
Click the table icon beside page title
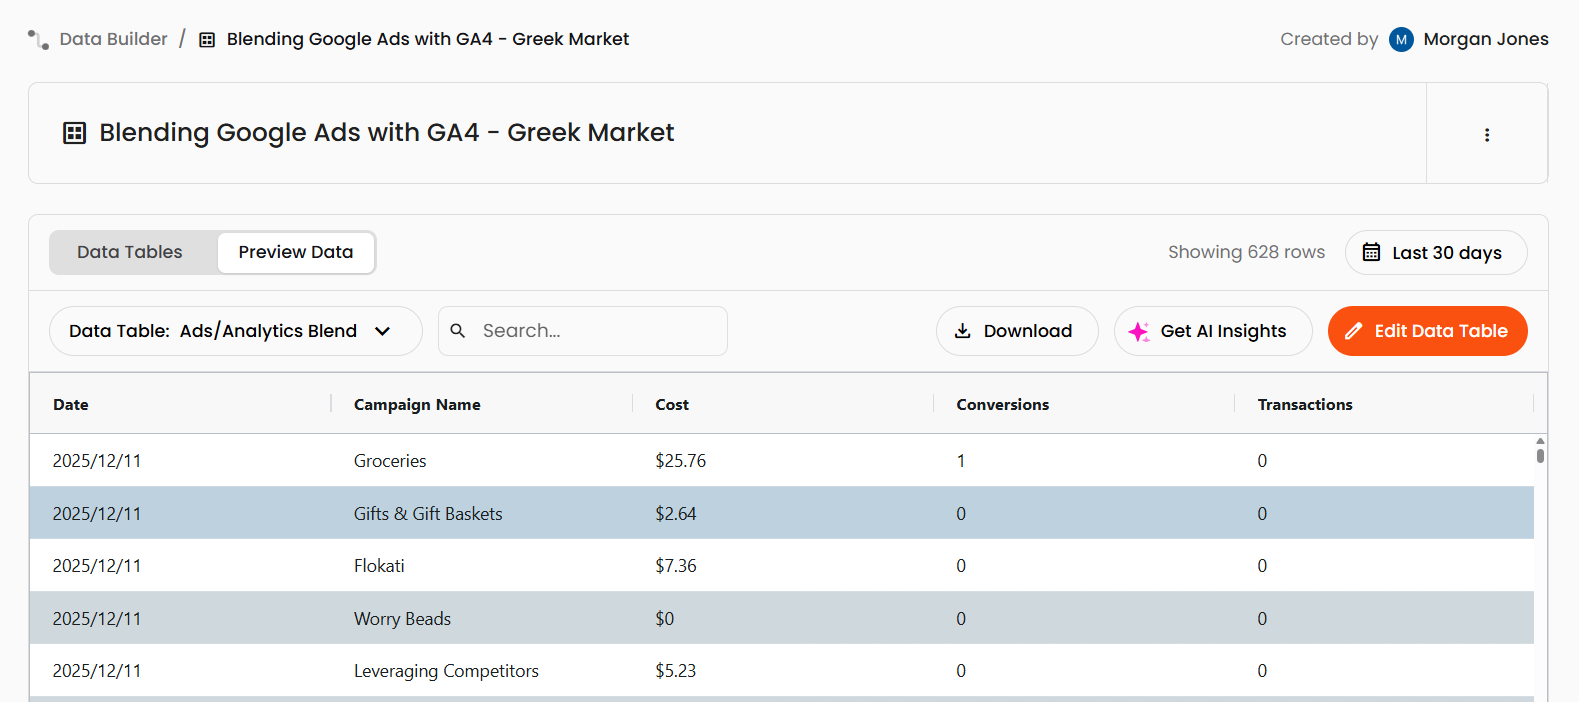click(x=75, y=133)
